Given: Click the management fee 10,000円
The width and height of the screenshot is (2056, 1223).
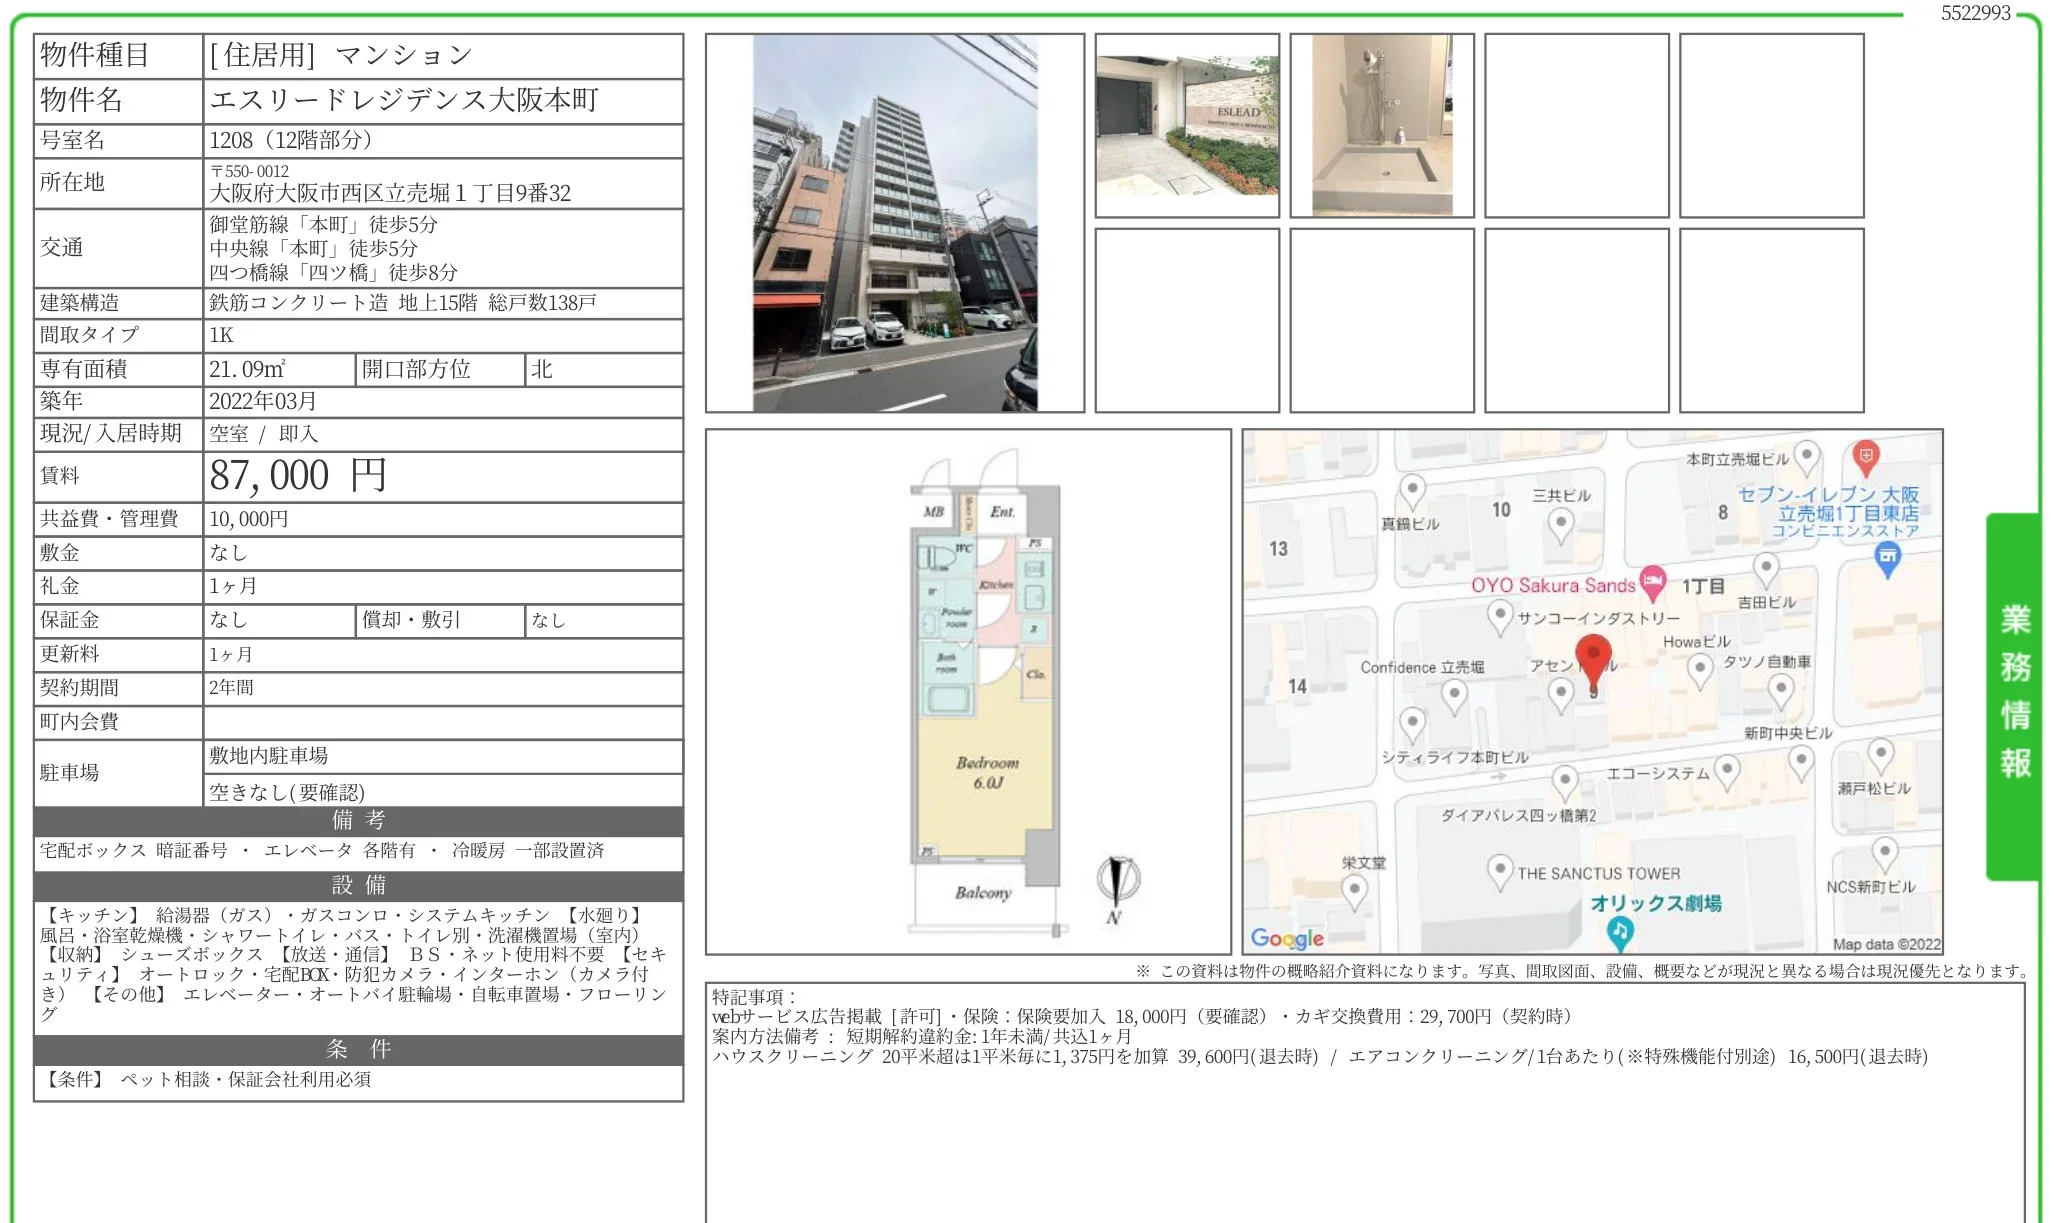Looking at the screenshot, I should [x=249, y=519].
